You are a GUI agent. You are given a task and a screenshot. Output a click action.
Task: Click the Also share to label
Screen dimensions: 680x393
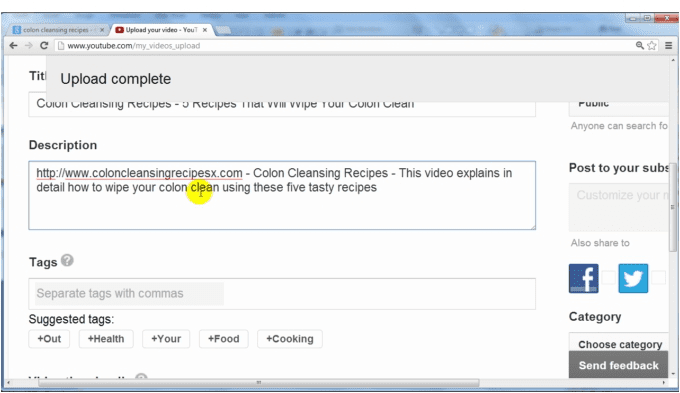click(x=600, y=243)
